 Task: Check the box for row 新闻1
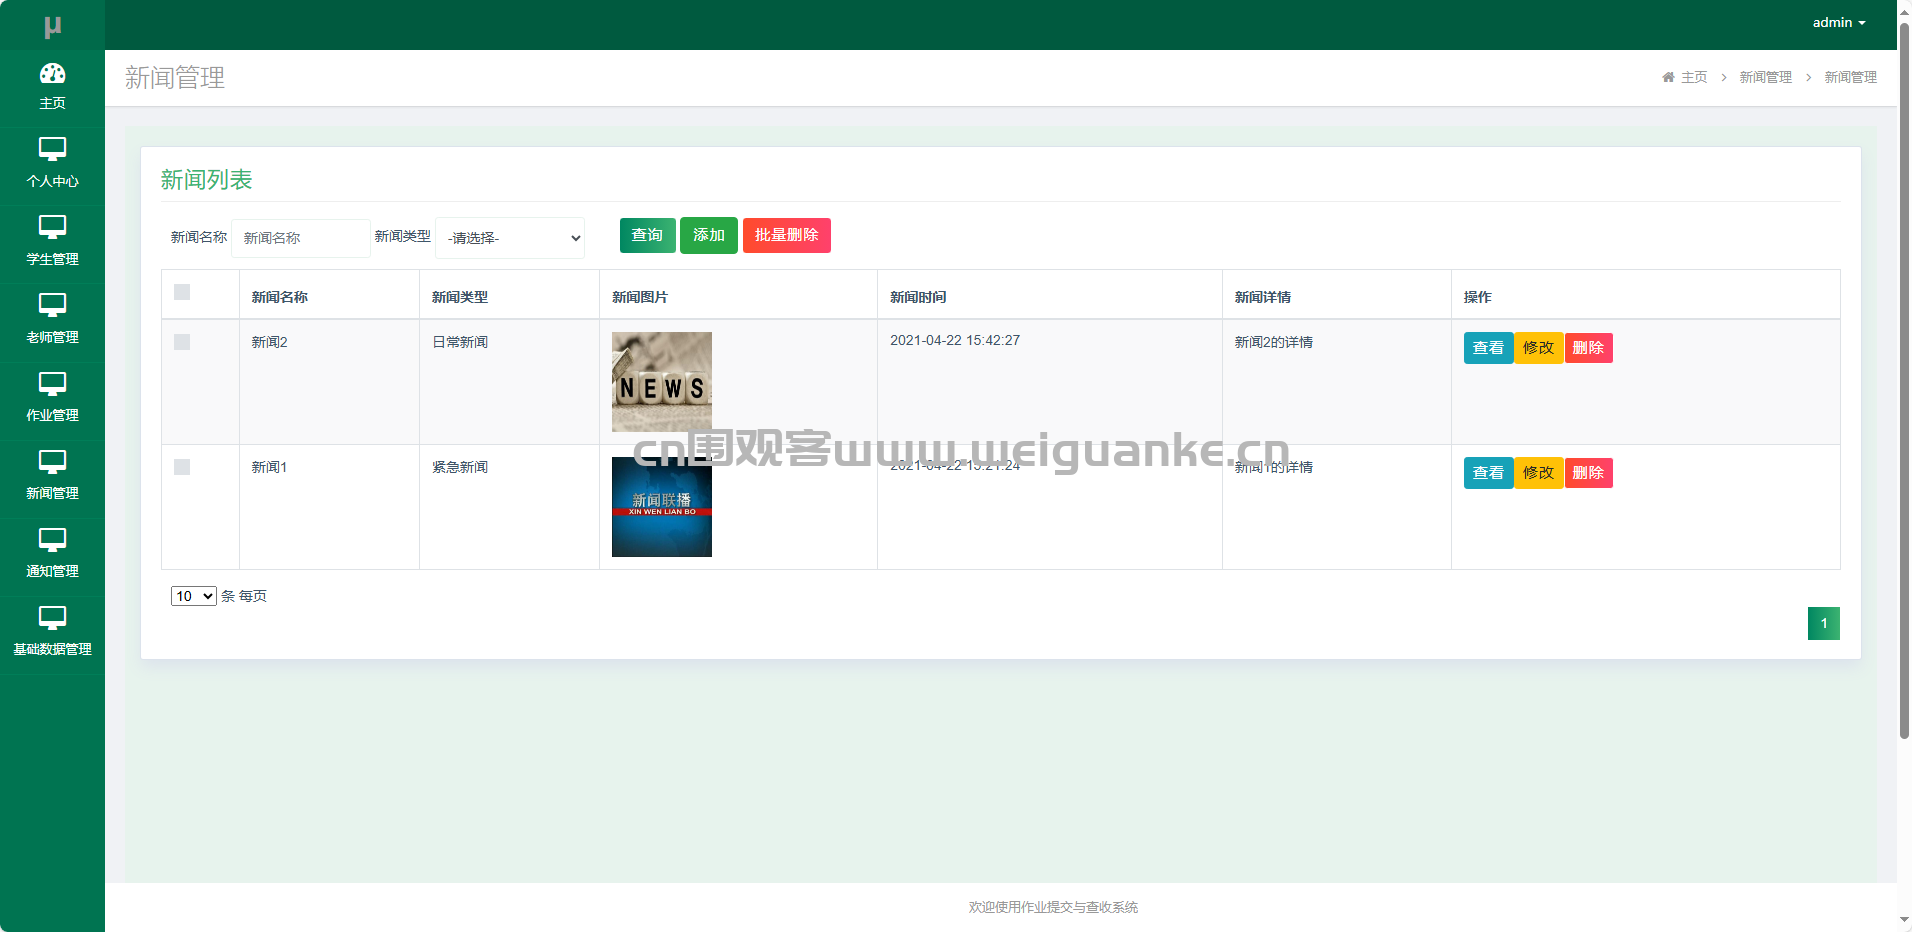182,467
